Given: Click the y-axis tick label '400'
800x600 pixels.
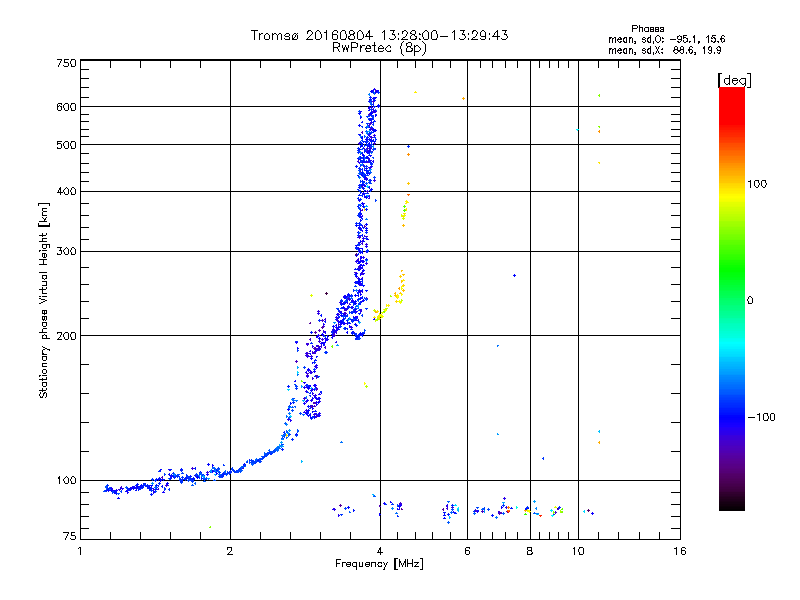Looking at the screenshot, I should click(67, 191).
